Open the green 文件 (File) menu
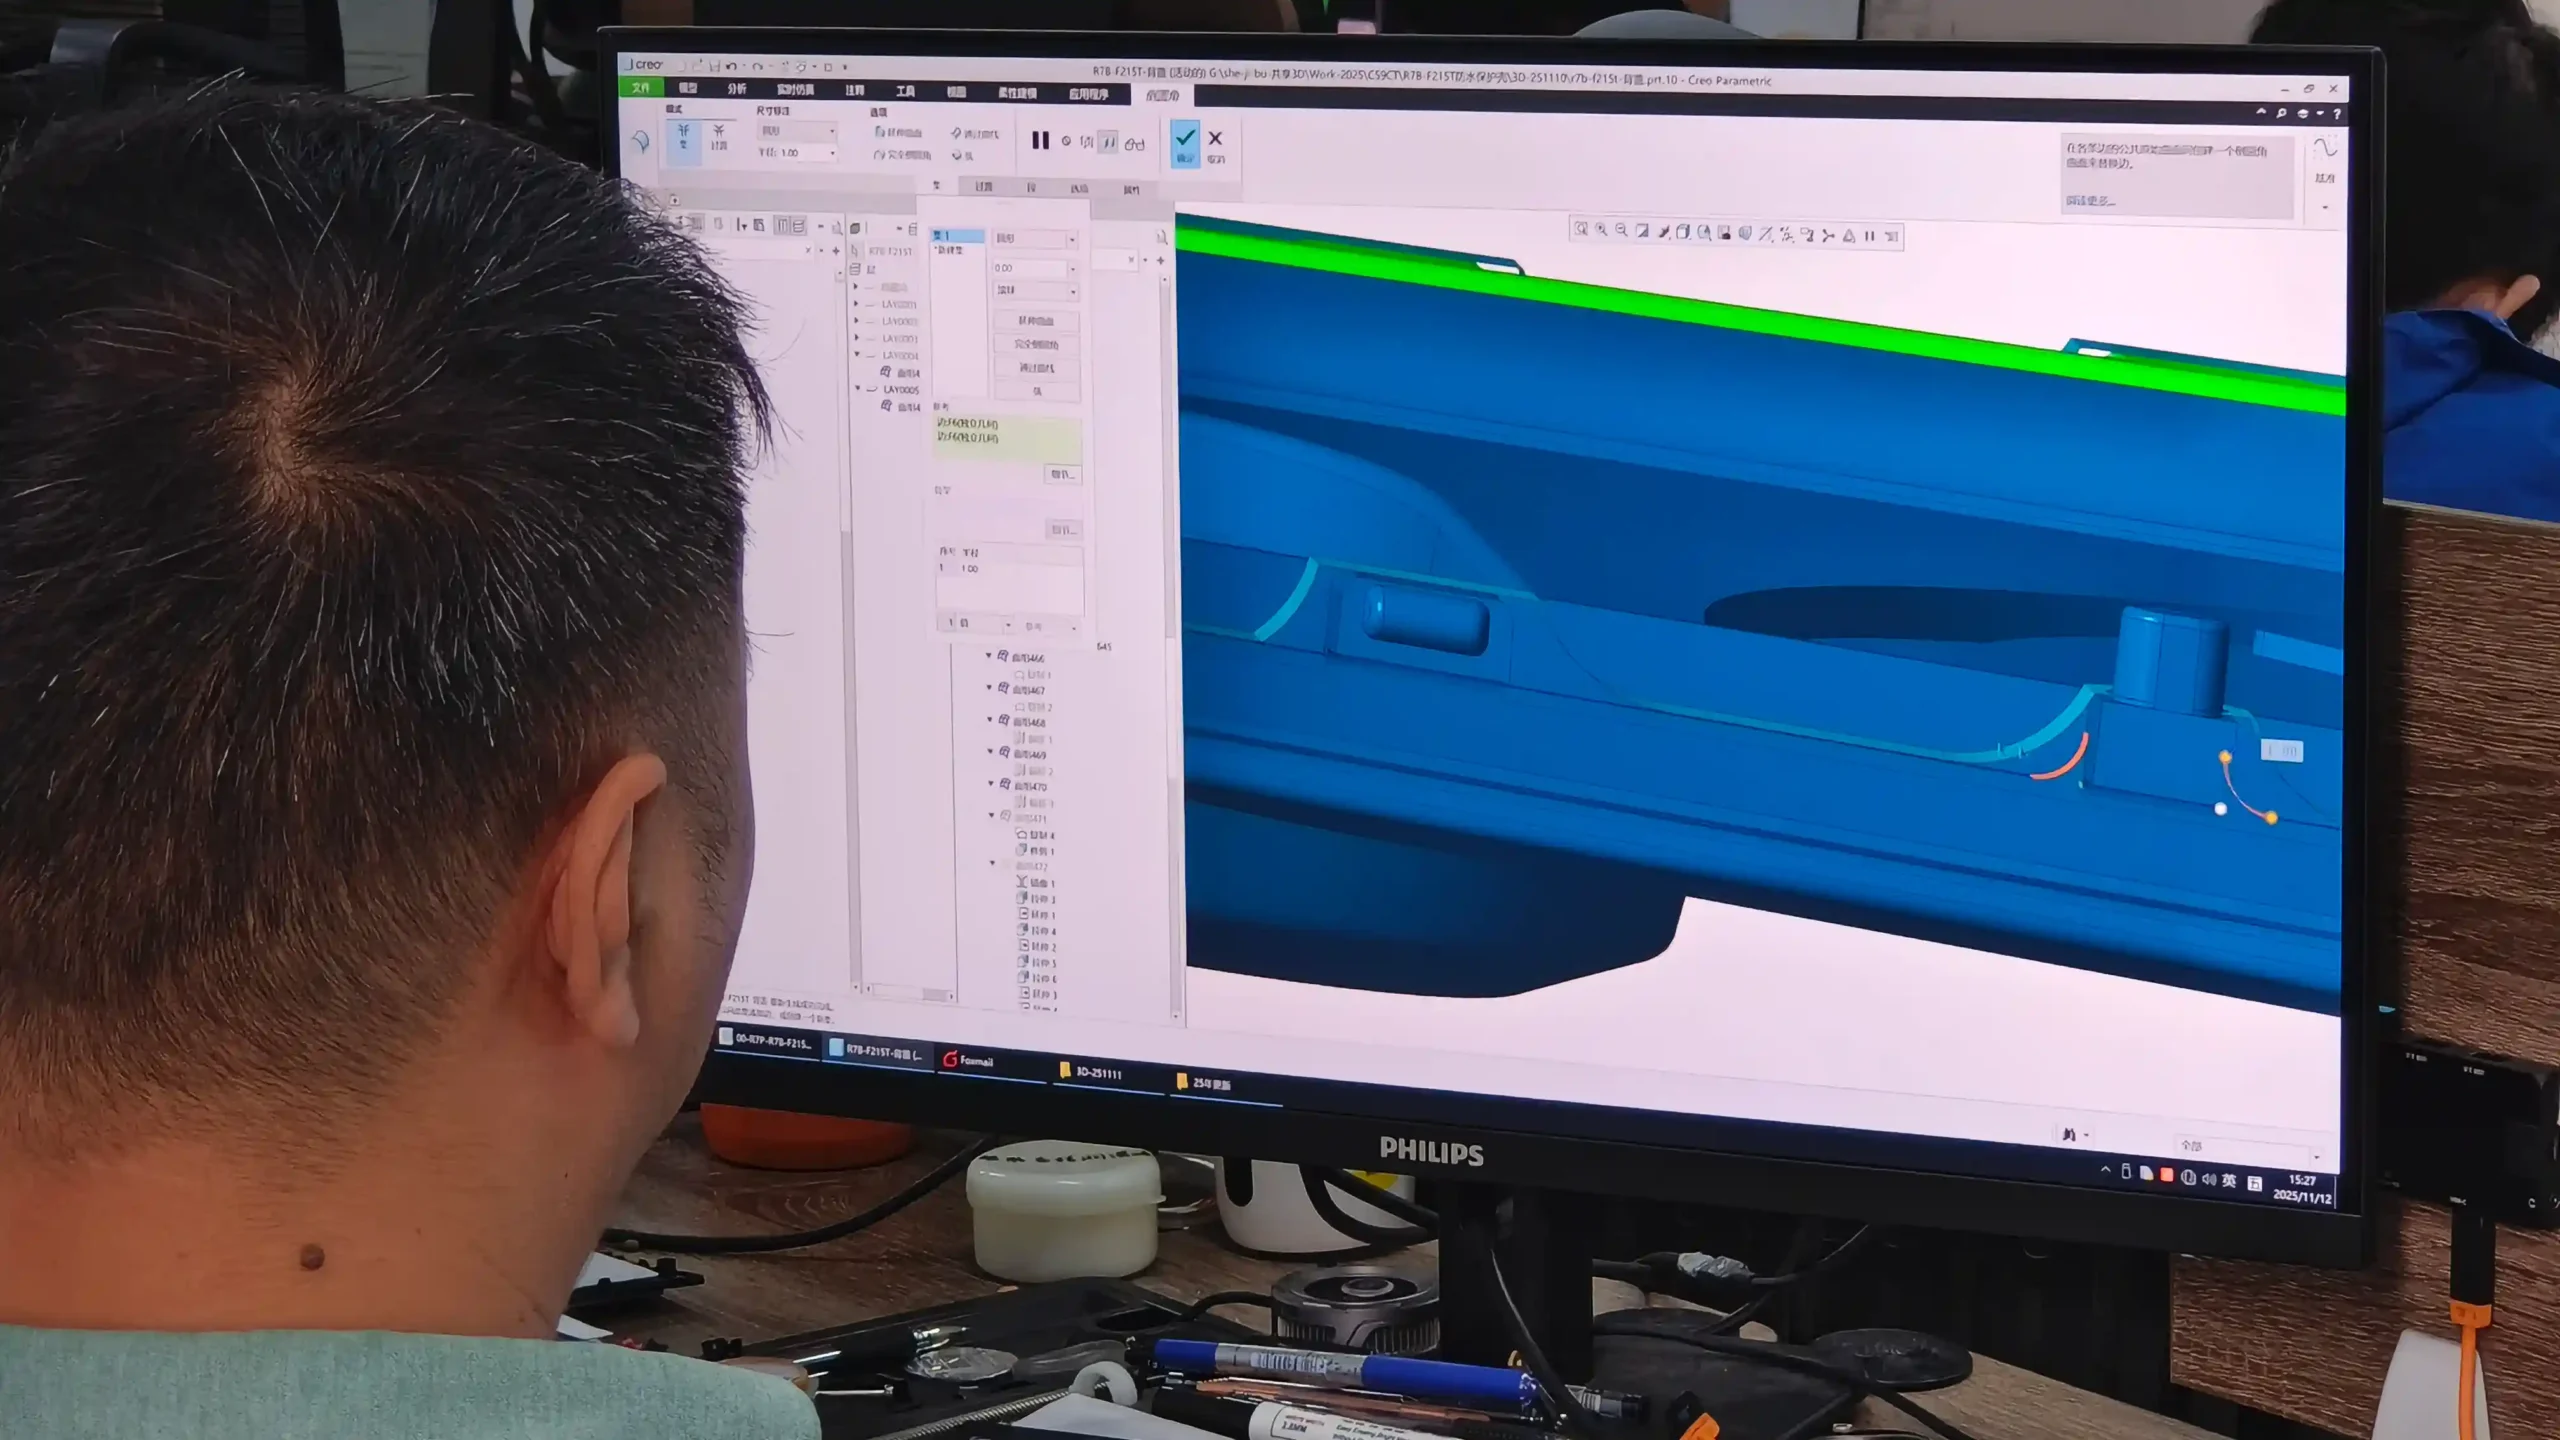 click(641, 88)
